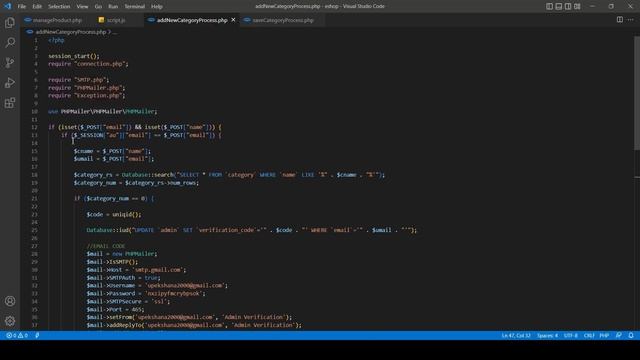Open the Terminal menu
640x360 pixels.
tap(135, 7)
